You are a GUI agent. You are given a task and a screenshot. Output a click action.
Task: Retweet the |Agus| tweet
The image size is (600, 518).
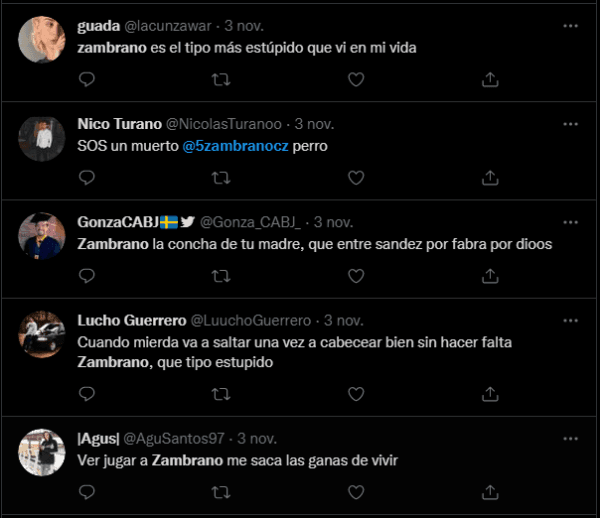pos(220,491)
